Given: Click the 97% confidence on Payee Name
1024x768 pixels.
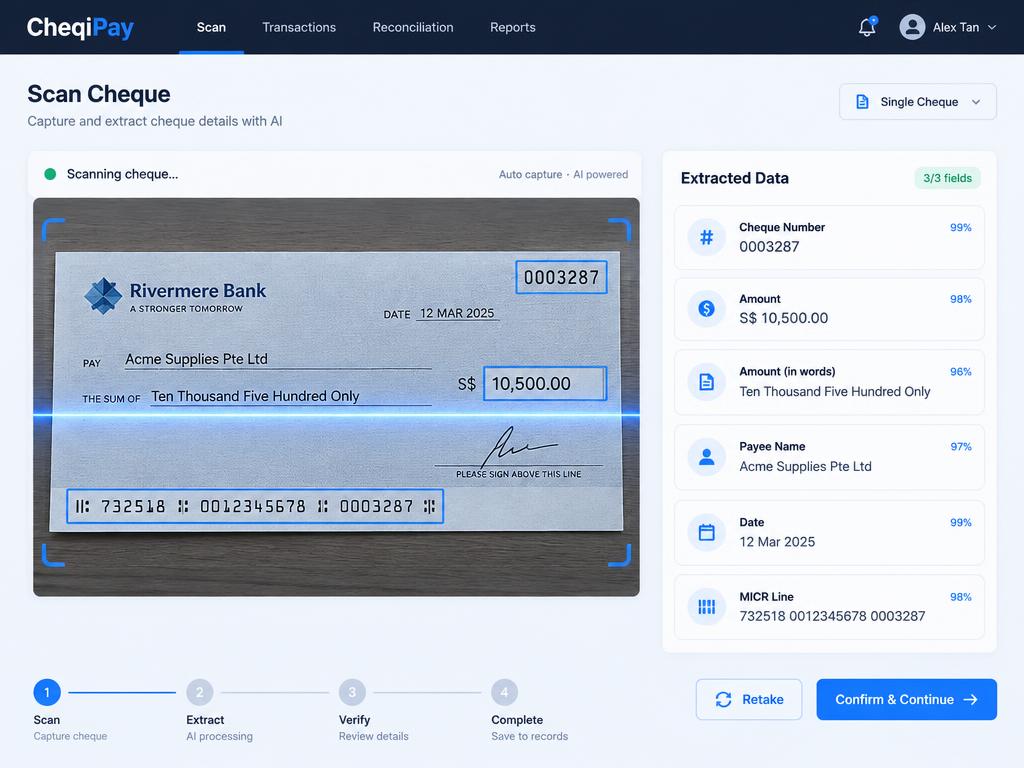Looking at the screenshot, I should (961, 447).
